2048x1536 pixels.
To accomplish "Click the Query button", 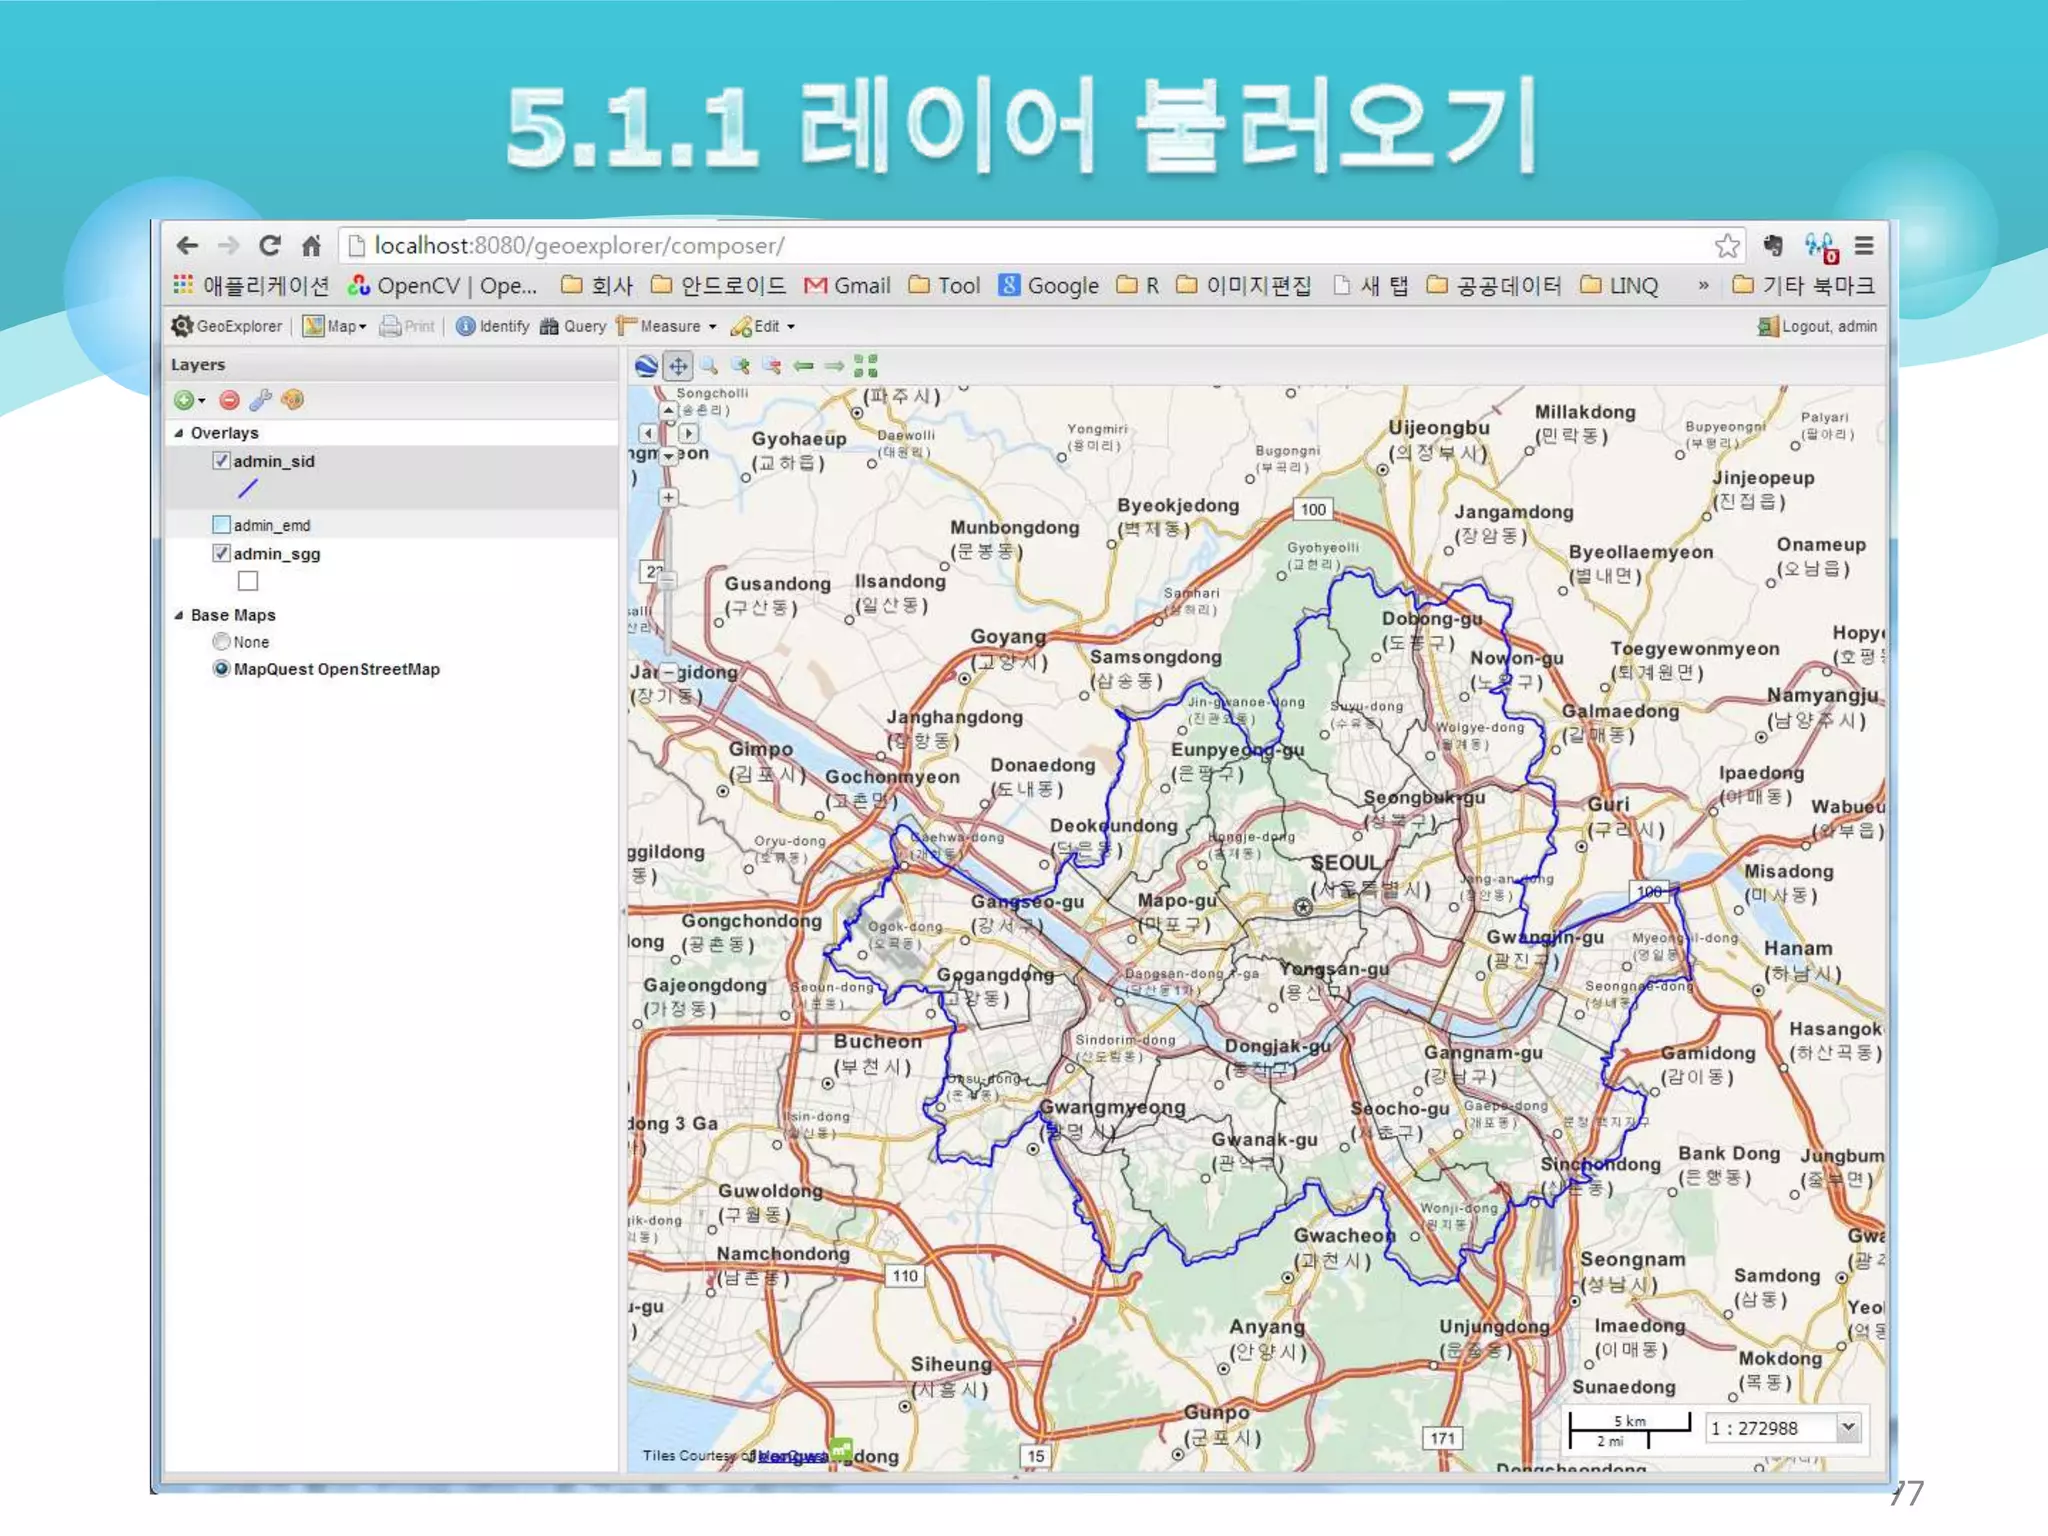I will tap(573, 326).
